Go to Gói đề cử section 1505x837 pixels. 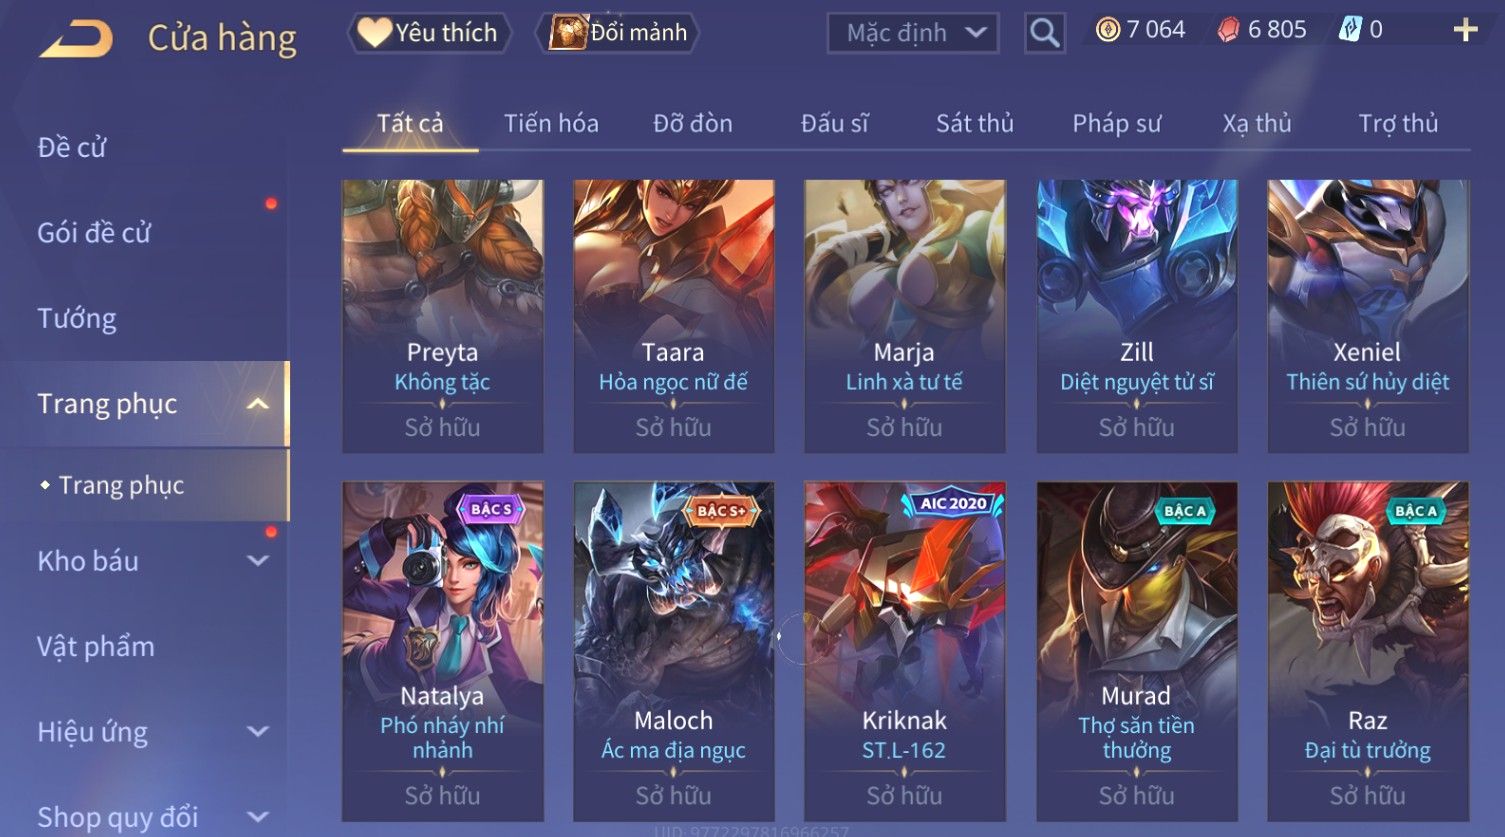click(x=94, y=233)
